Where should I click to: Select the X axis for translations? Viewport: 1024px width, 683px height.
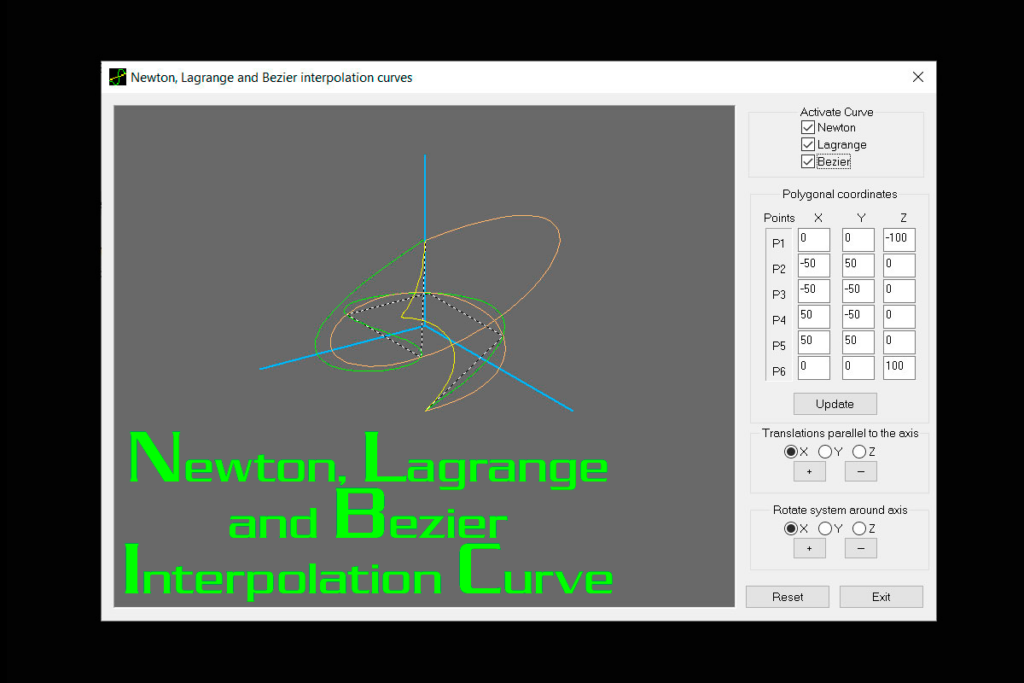point(790,451)
